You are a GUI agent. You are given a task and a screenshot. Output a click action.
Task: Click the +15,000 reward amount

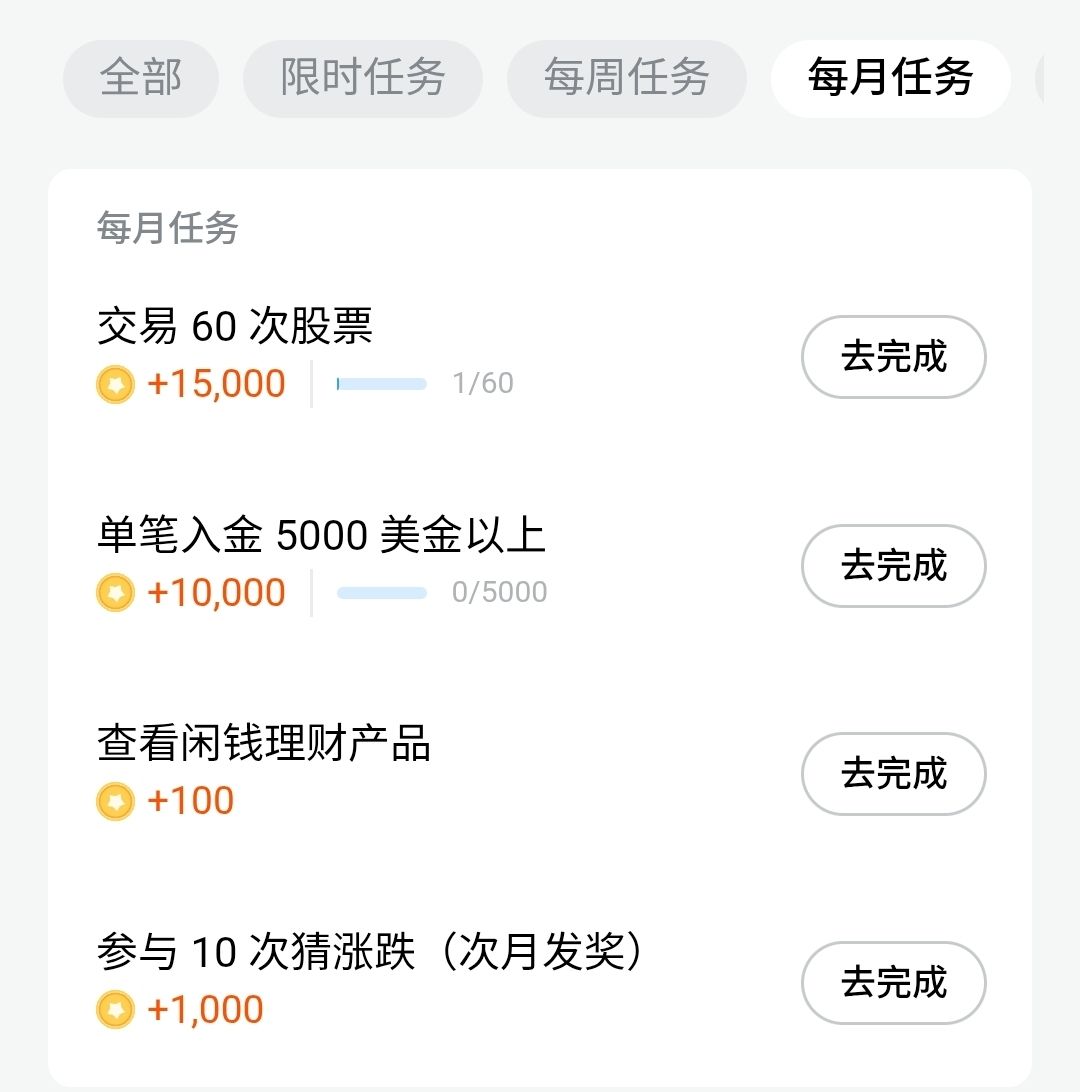tap(216, 385)
